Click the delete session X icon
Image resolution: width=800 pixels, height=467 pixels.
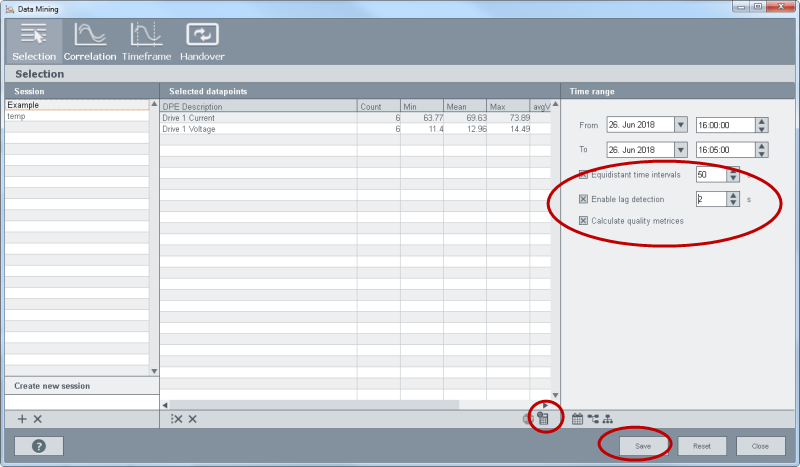tap(38, 419)
